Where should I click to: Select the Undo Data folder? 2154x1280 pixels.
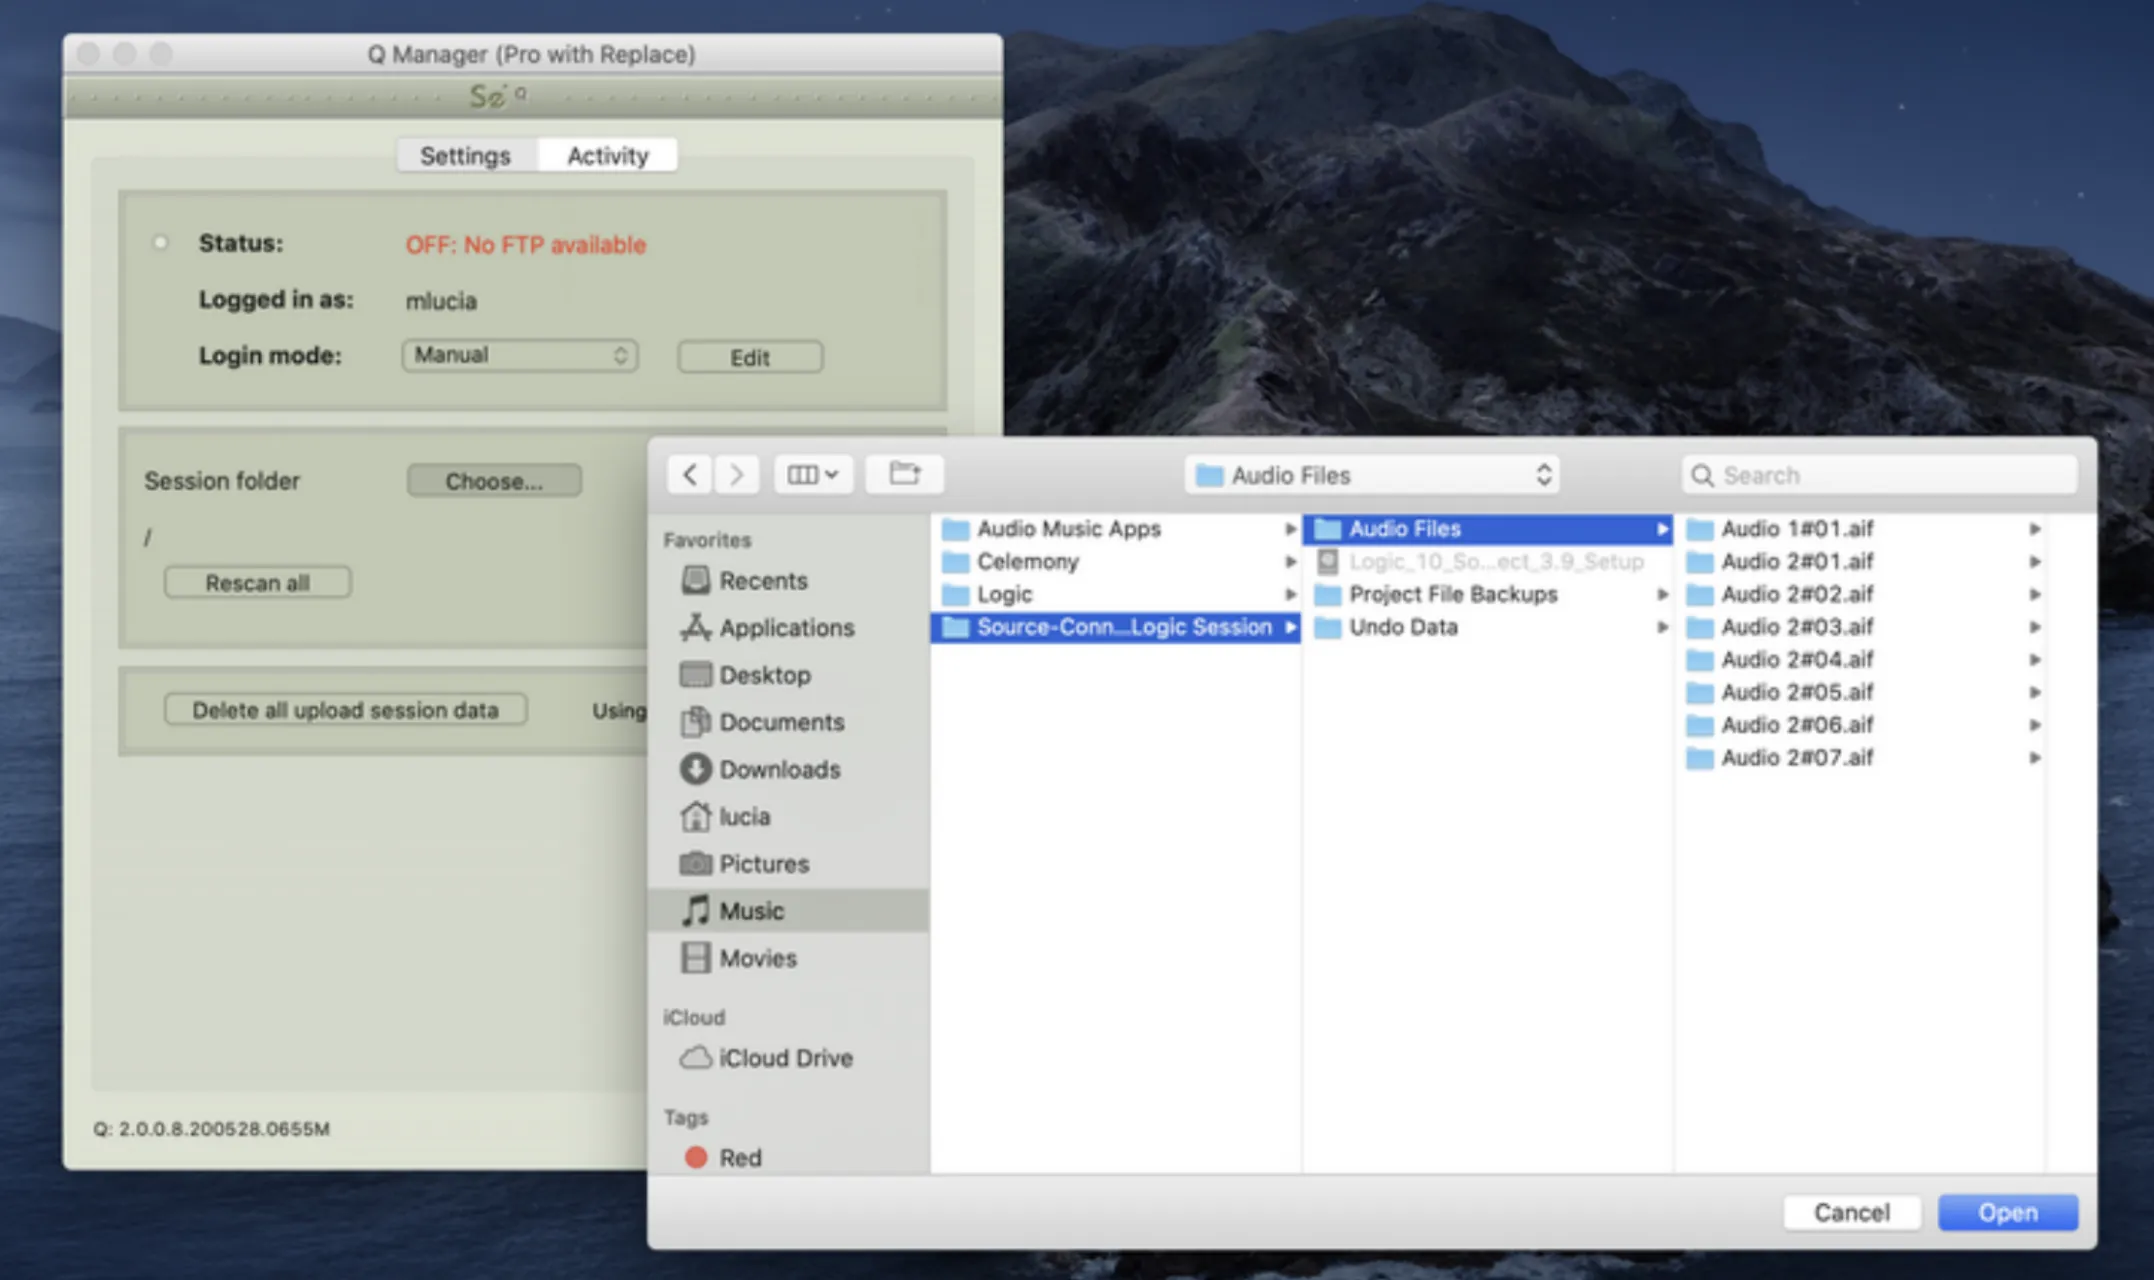(1487, 627)
